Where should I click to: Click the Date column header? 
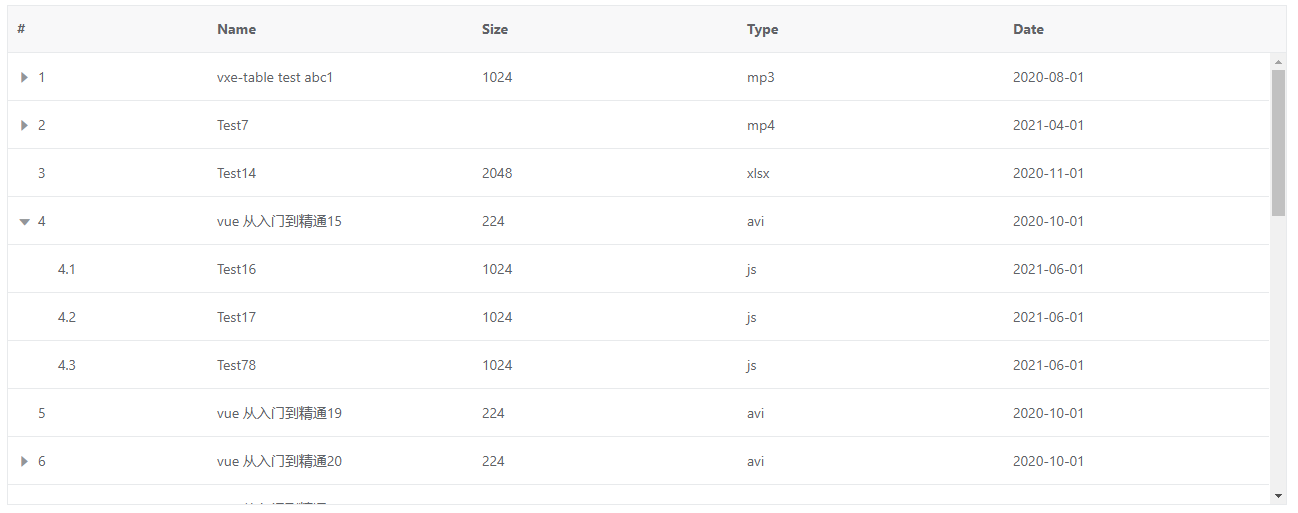[1028, 29]
